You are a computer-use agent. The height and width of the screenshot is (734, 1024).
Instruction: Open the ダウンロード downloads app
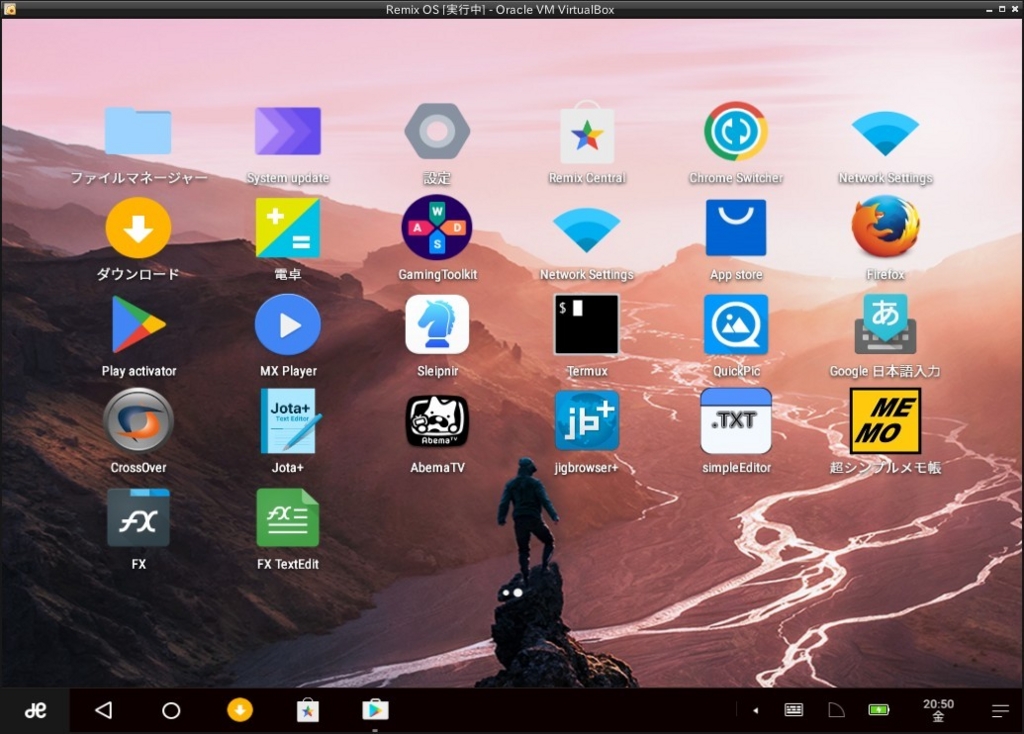(138, 228)
